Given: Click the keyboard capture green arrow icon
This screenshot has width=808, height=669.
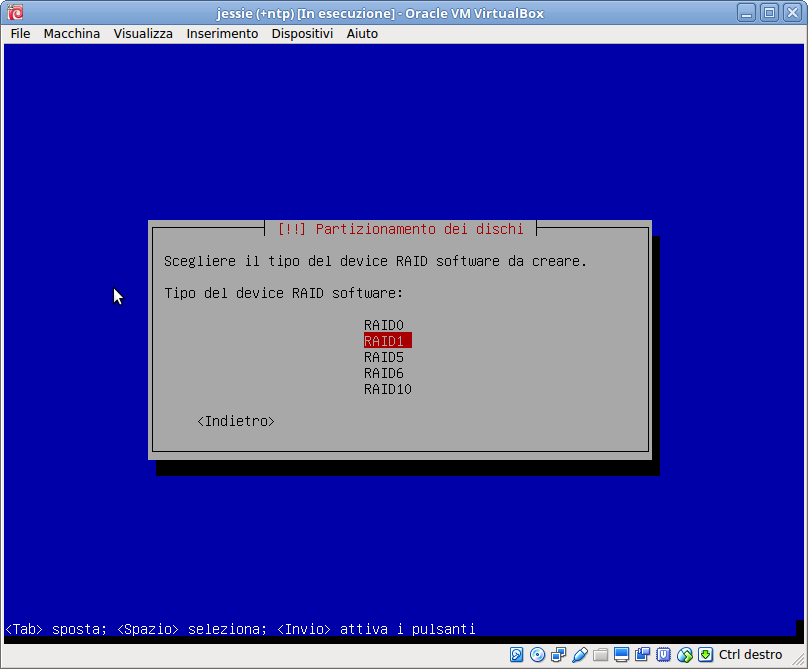Looking at the screenshot, I should point(705,655).
